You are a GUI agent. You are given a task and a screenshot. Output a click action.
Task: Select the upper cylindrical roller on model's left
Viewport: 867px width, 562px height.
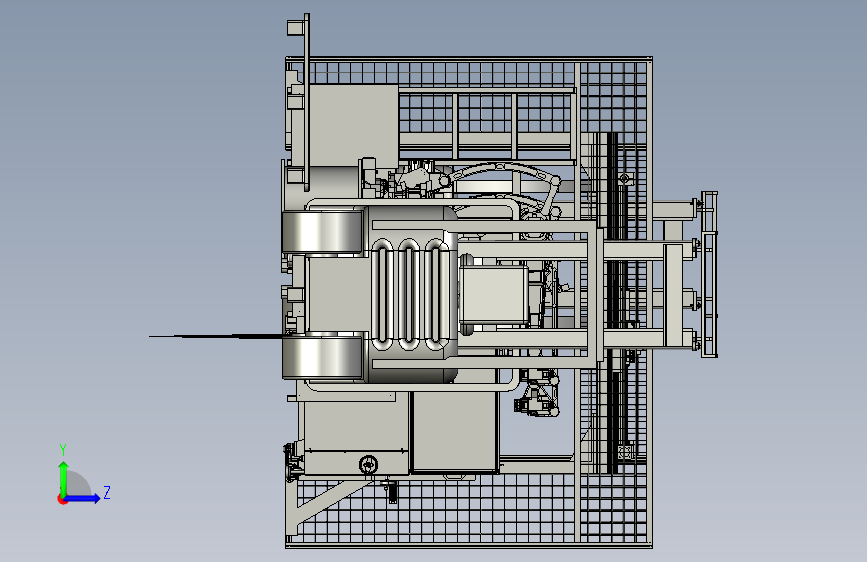pyautogui.click(x=323, y=232)
